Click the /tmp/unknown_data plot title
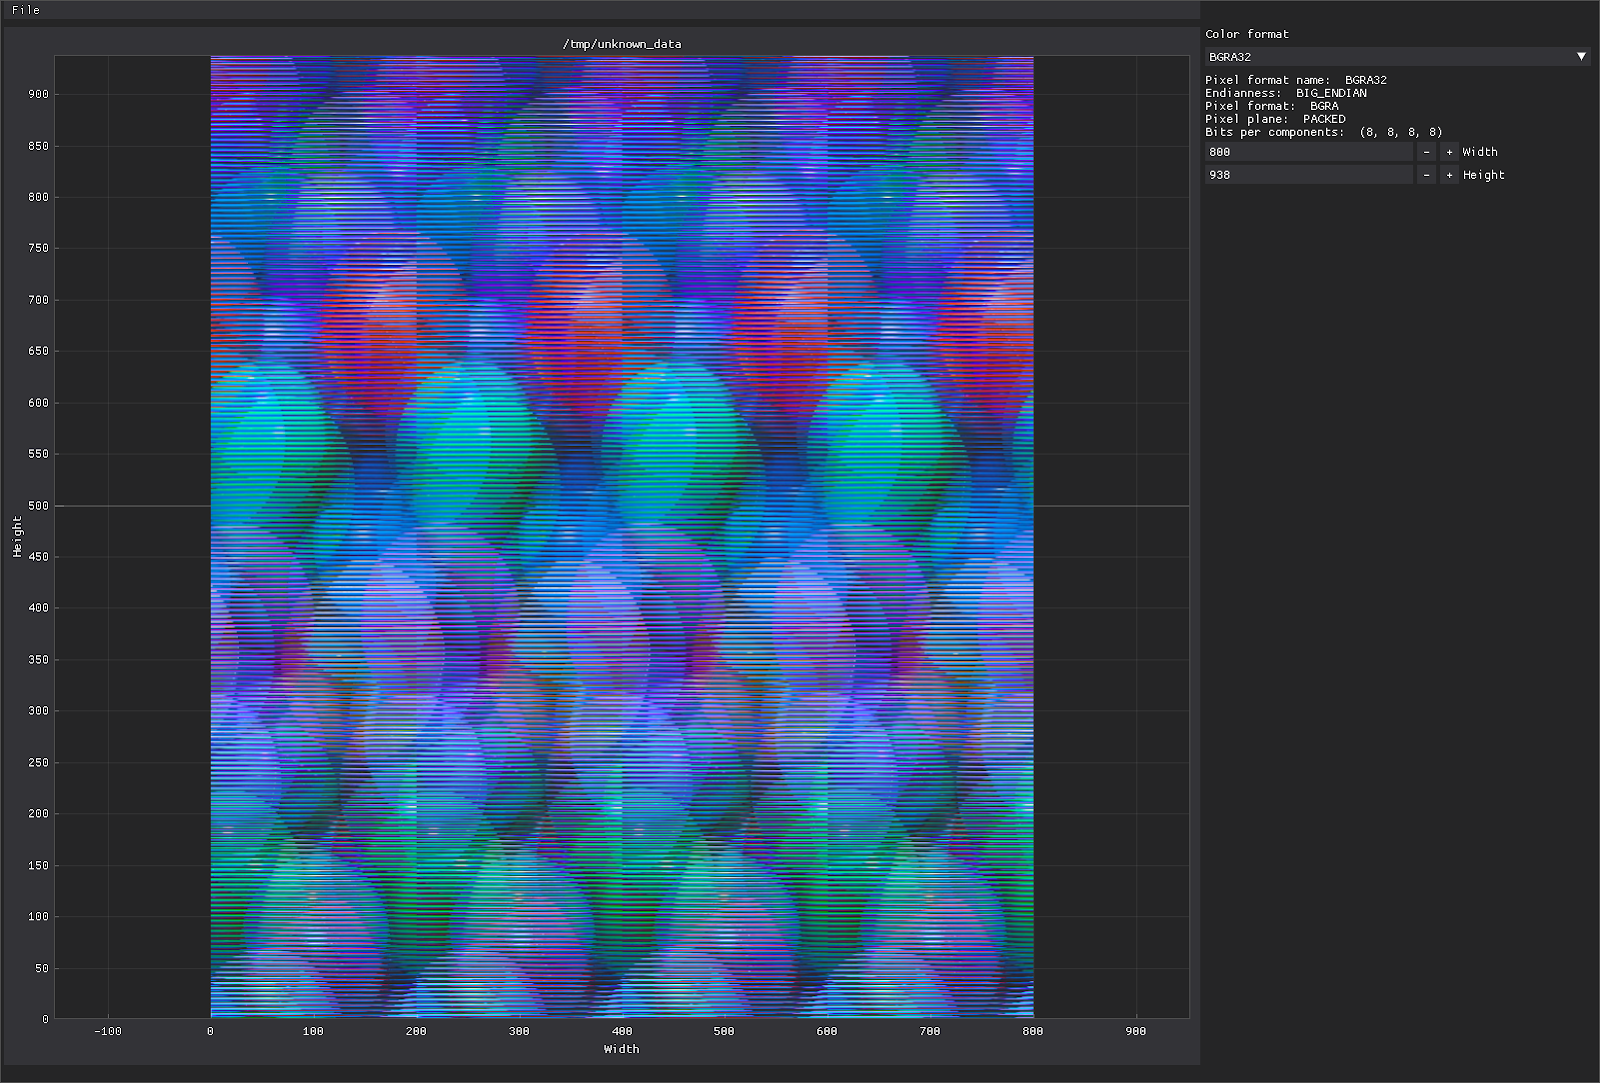1600x1083 pixels. 622,44
